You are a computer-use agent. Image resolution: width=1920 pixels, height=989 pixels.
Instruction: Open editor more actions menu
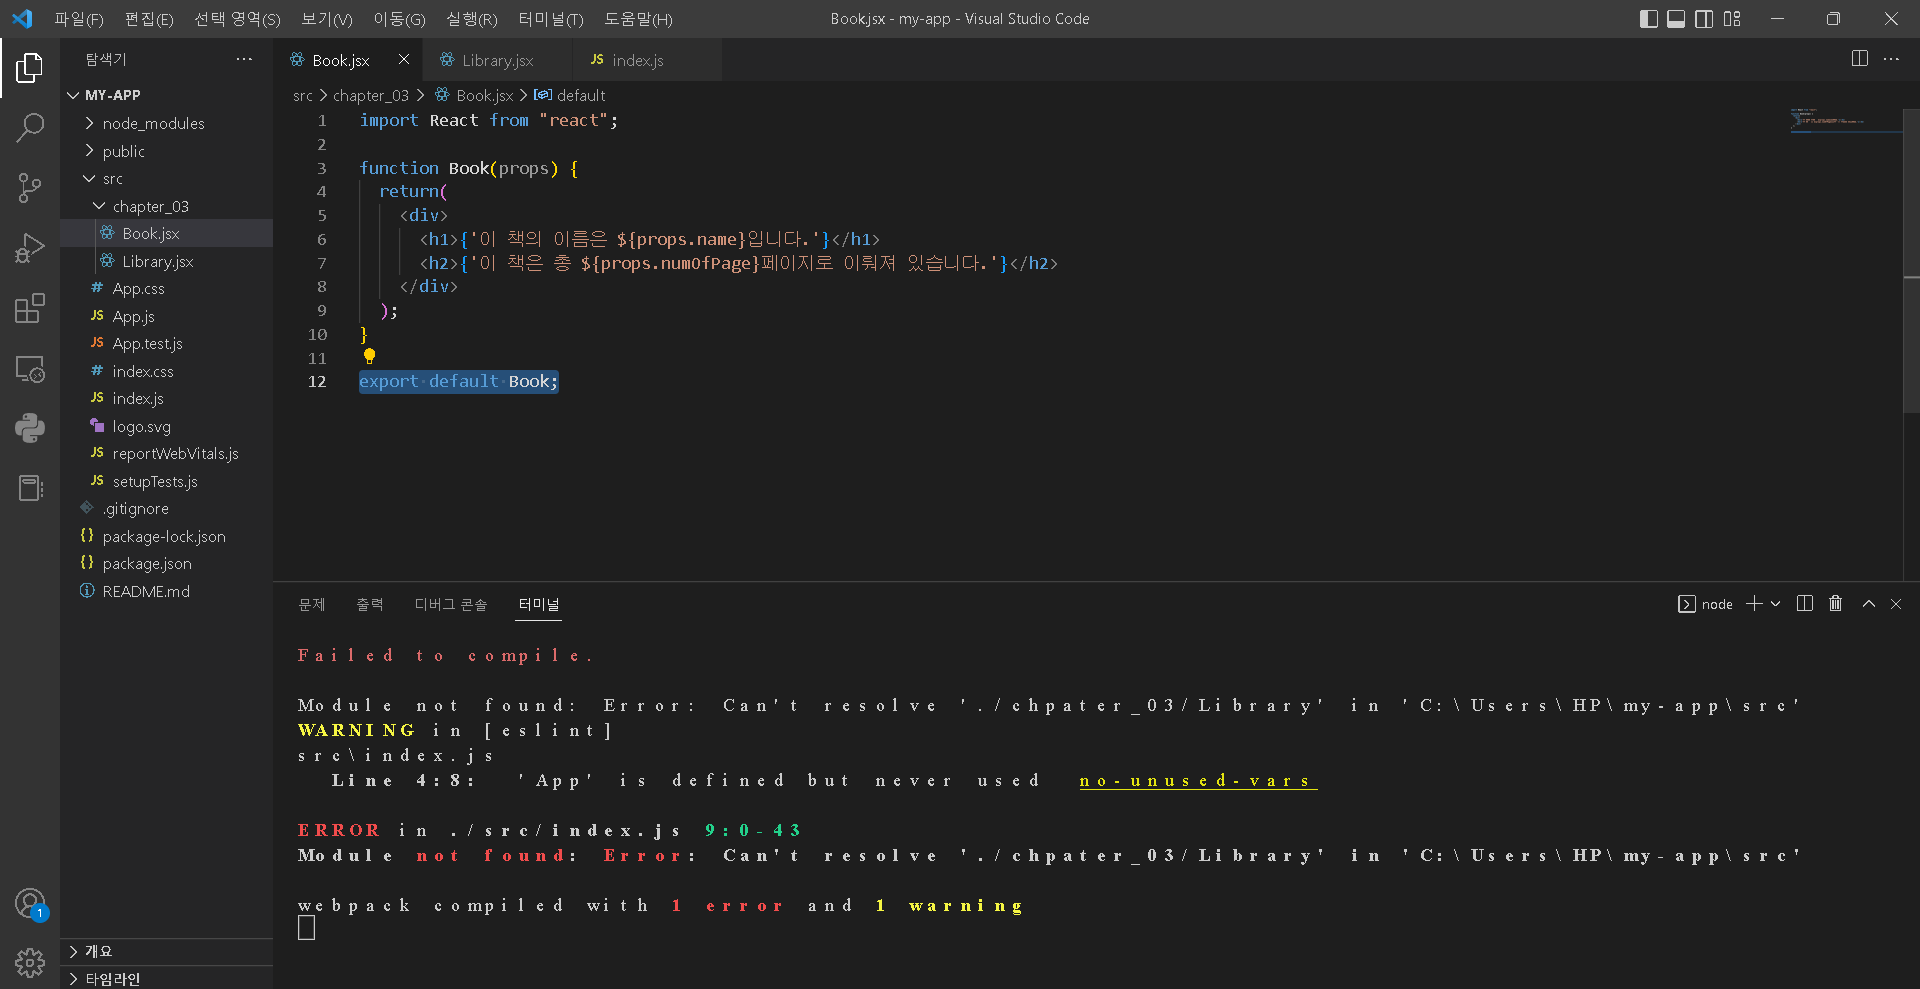(x=1891, y=59)
